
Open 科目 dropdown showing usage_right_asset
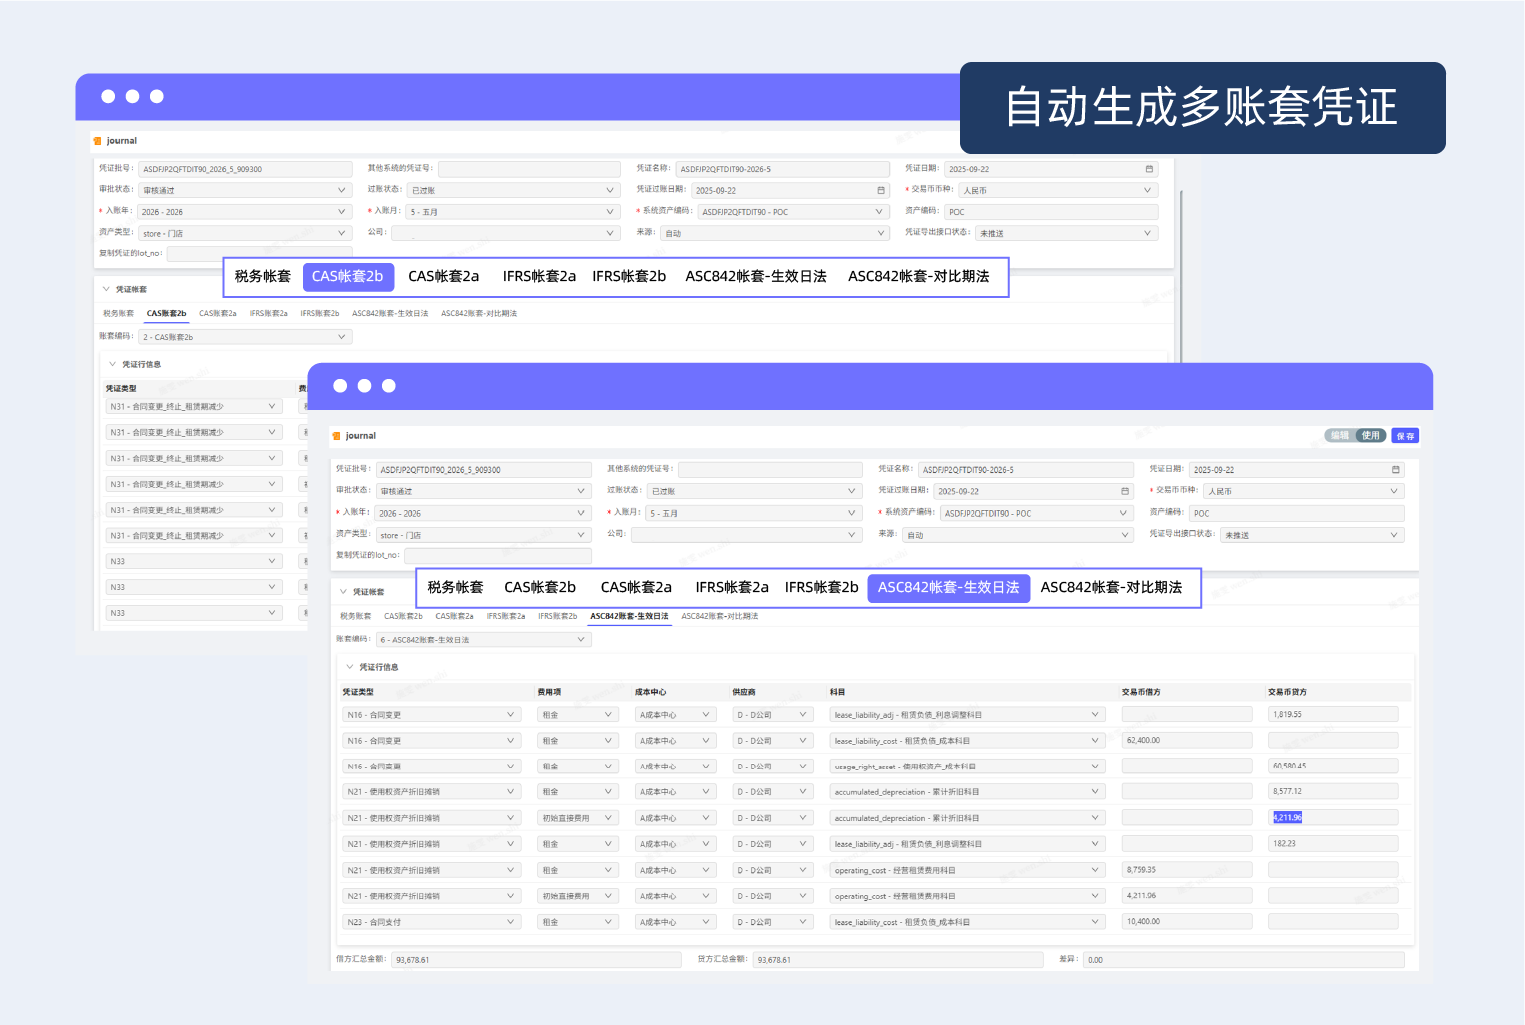click(967, 766)
